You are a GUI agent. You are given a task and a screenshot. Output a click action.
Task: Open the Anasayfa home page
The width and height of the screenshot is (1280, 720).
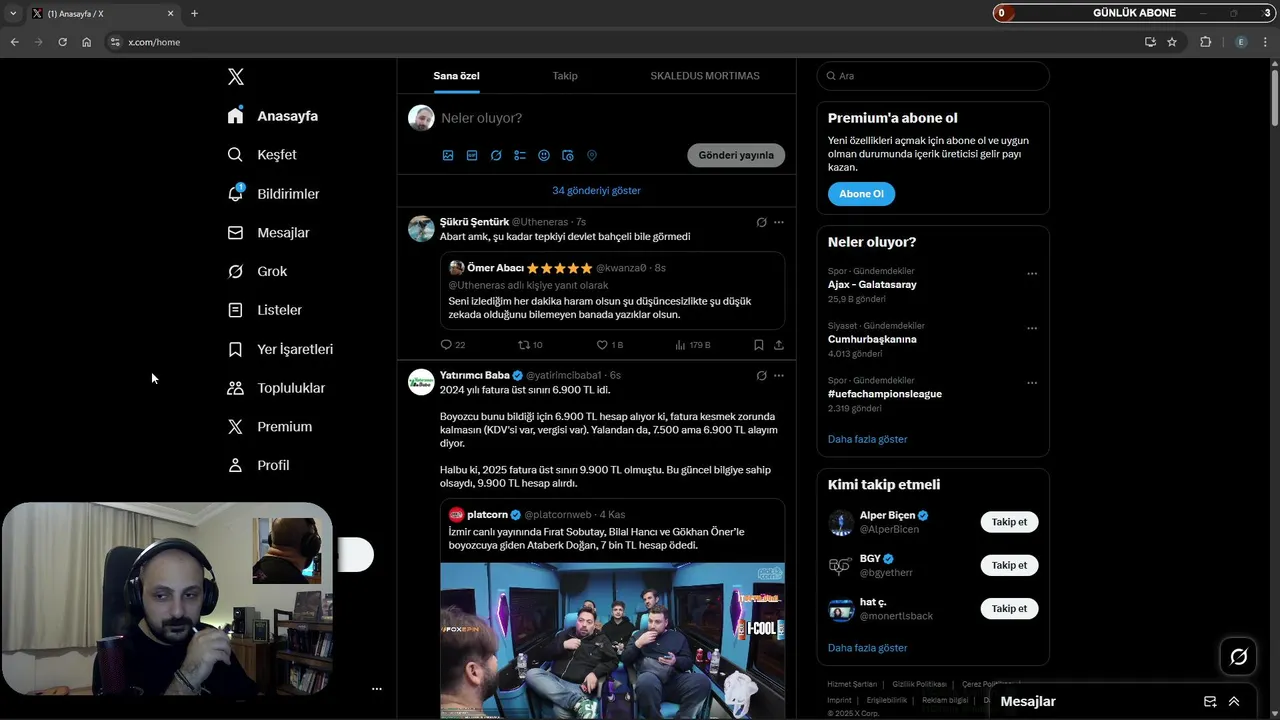pos(273,116)
